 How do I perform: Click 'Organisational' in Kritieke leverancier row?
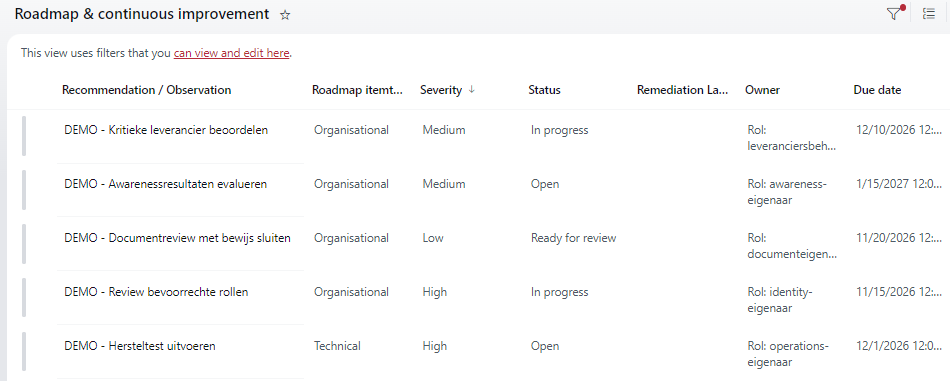(x=351, y=130)
